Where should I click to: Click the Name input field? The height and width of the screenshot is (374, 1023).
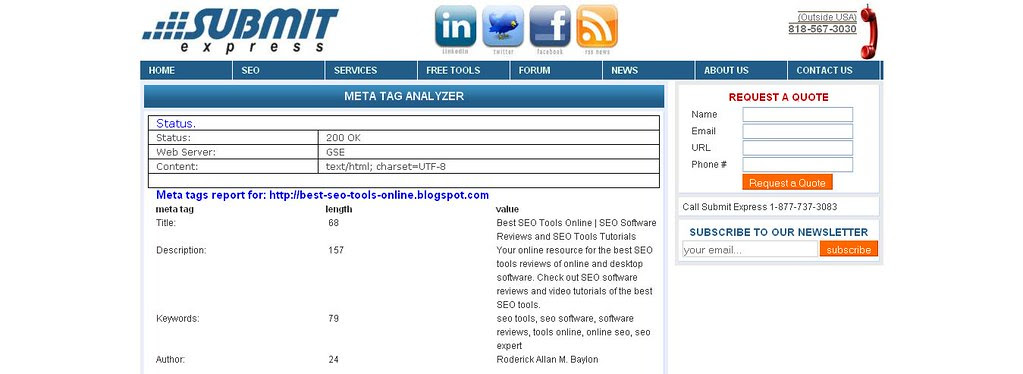click(x=797, y=115)
